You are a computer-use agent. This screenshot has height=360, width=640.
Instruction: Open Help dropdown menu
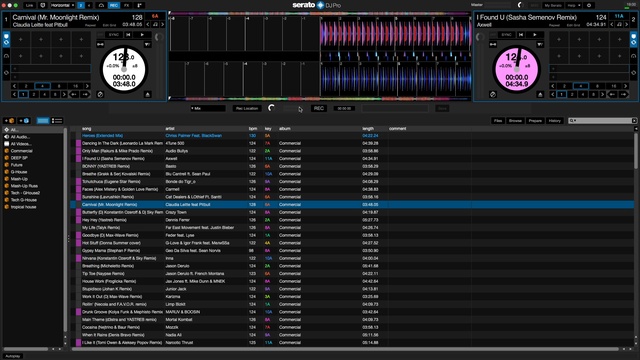click(x=574, y=5)
